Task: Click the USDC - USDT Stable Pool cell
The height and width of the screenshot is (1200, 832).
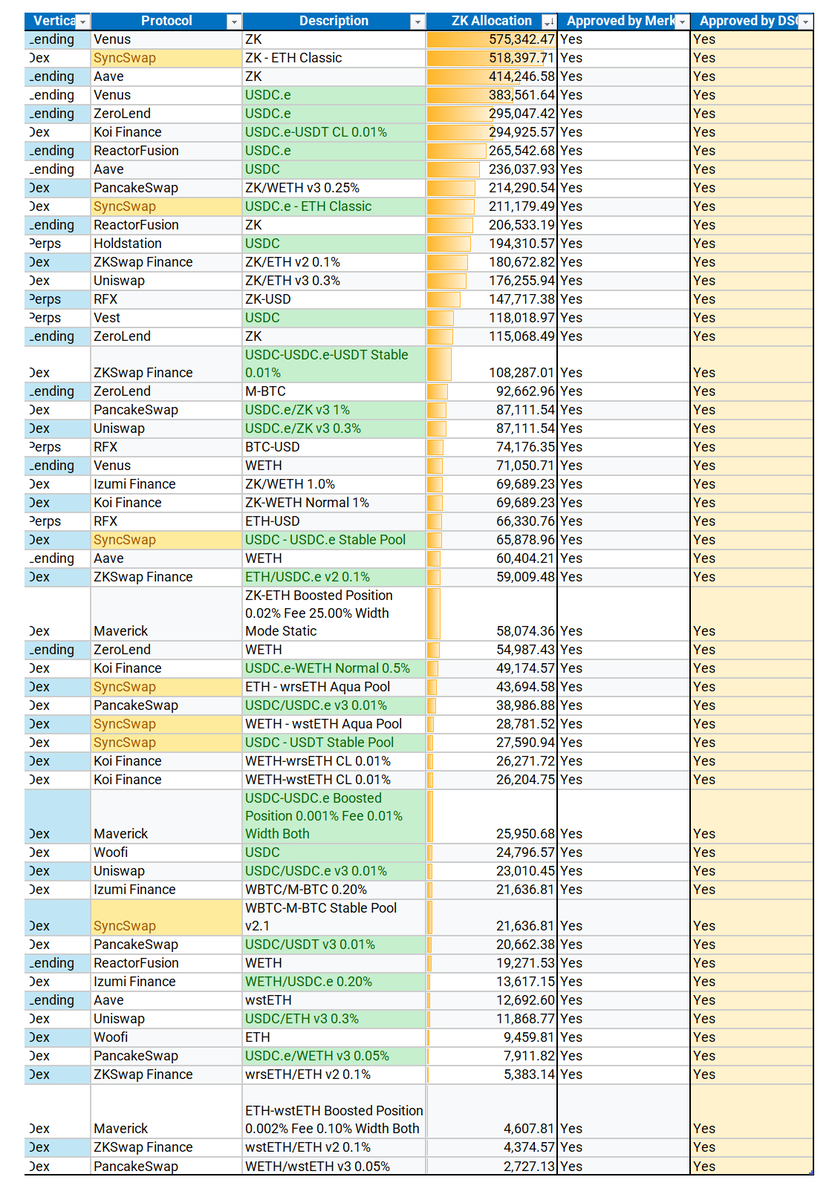Action: pos(334,742)
